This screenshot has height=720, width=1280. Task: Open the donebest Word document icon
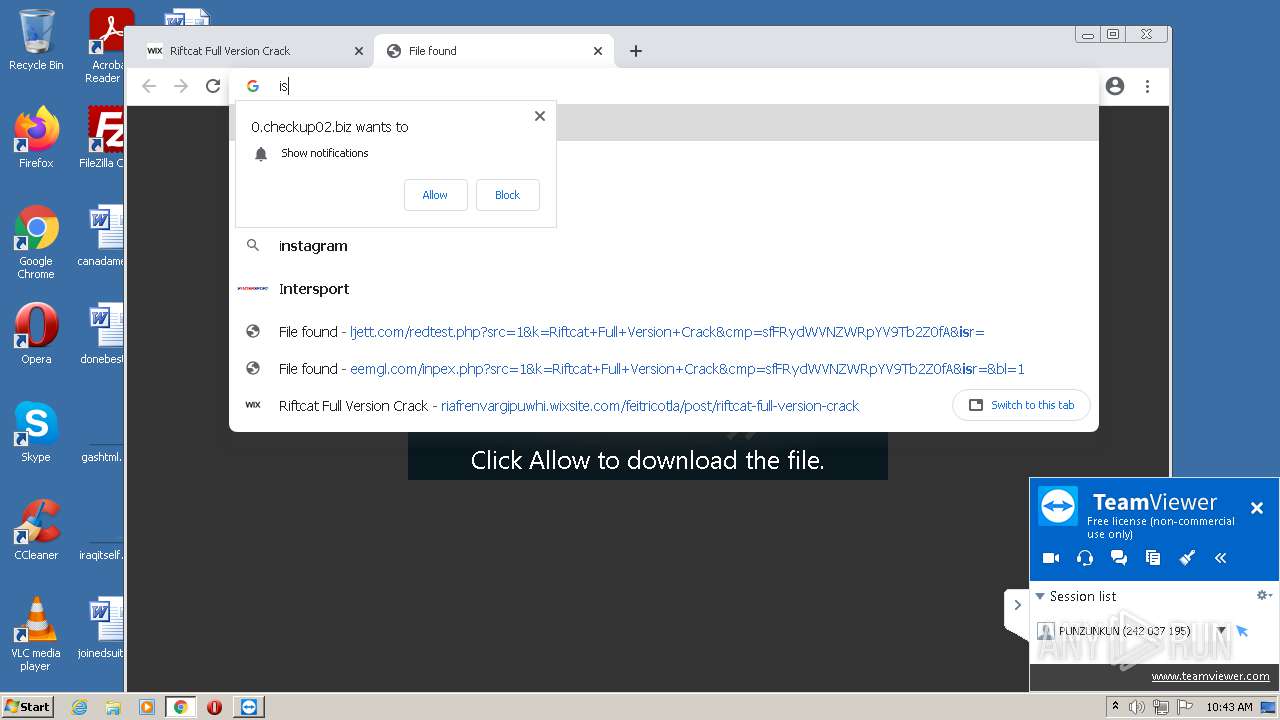click(103, 333)
